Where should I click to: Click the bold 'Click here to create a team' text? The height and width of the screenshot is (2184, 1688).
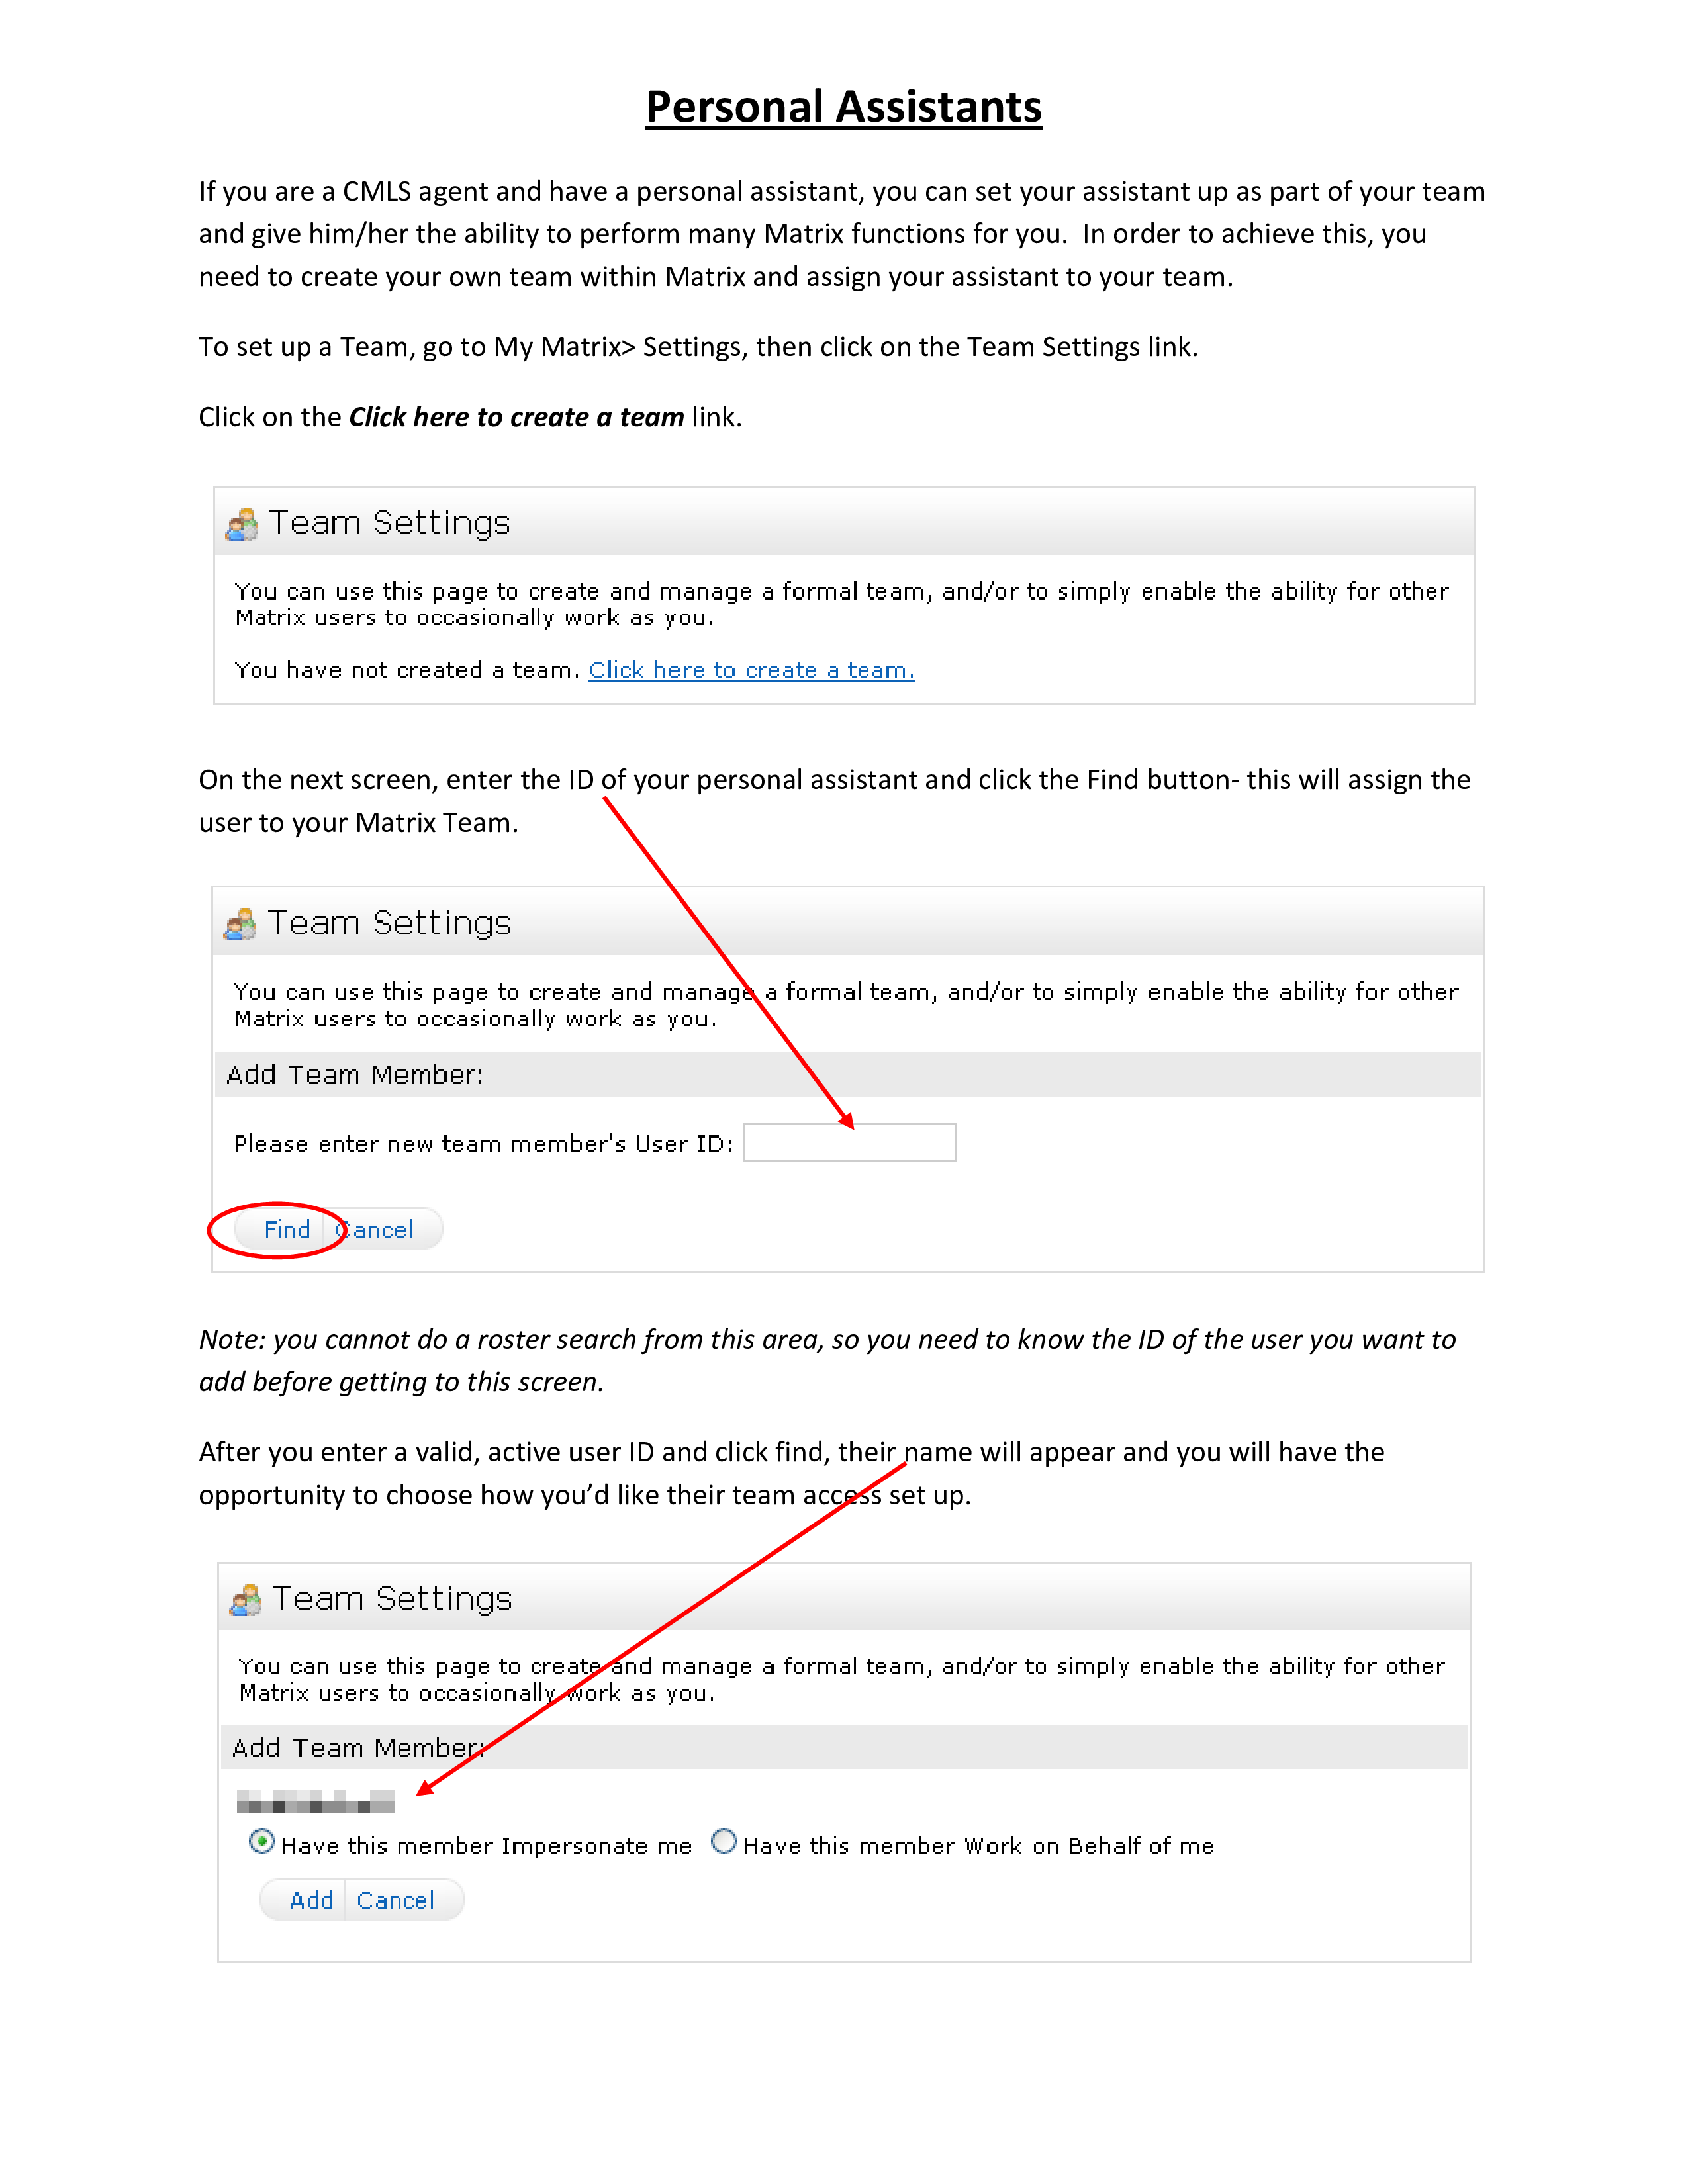(516, 417)
